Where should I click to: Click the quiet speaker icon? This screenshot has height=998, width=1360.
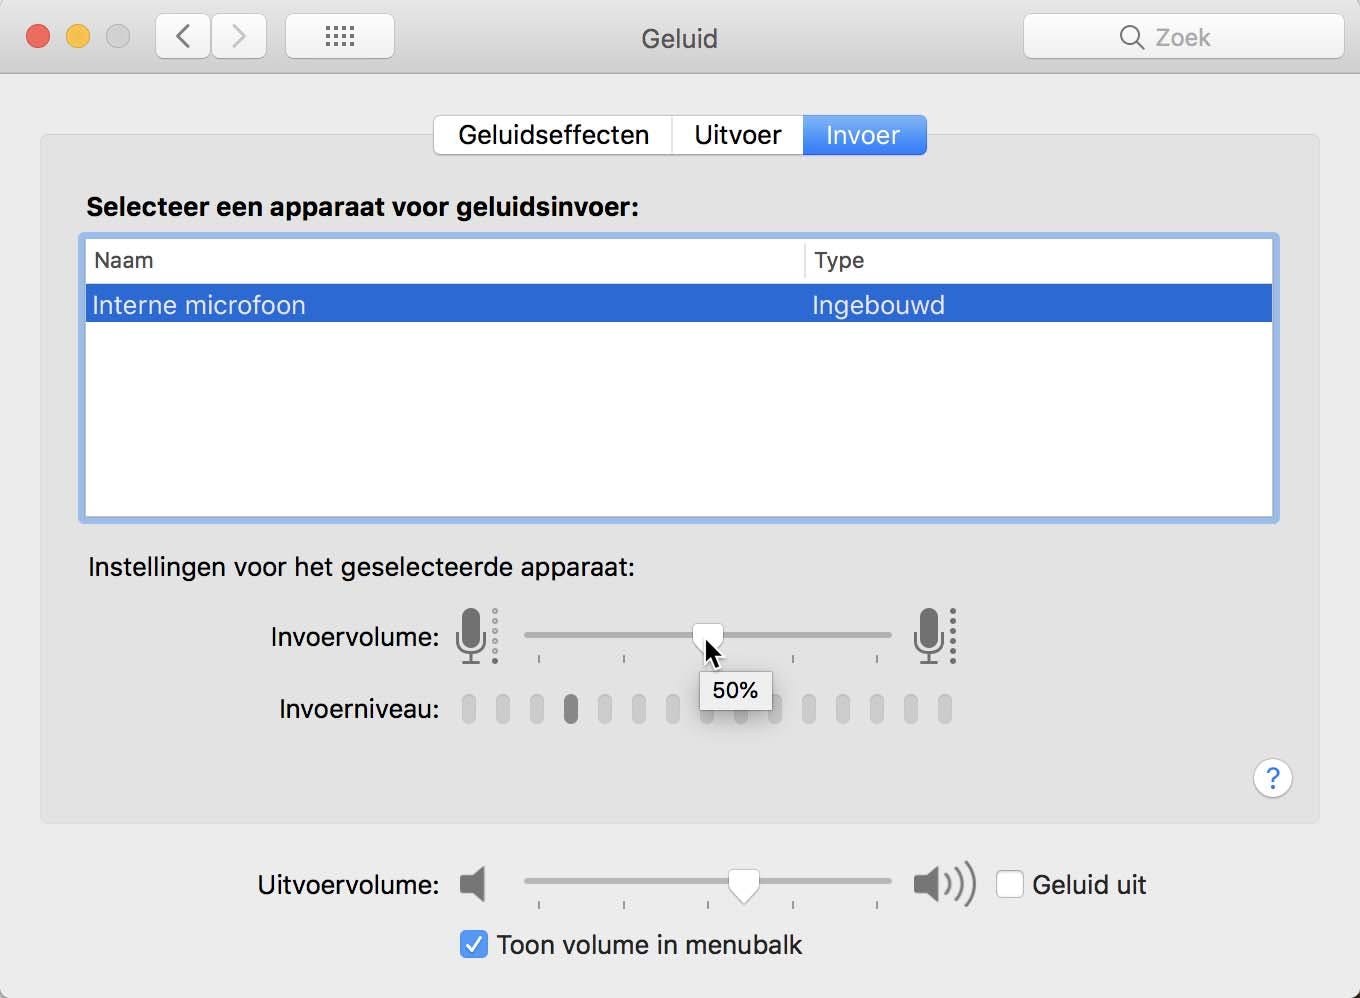tap(473, 884)
